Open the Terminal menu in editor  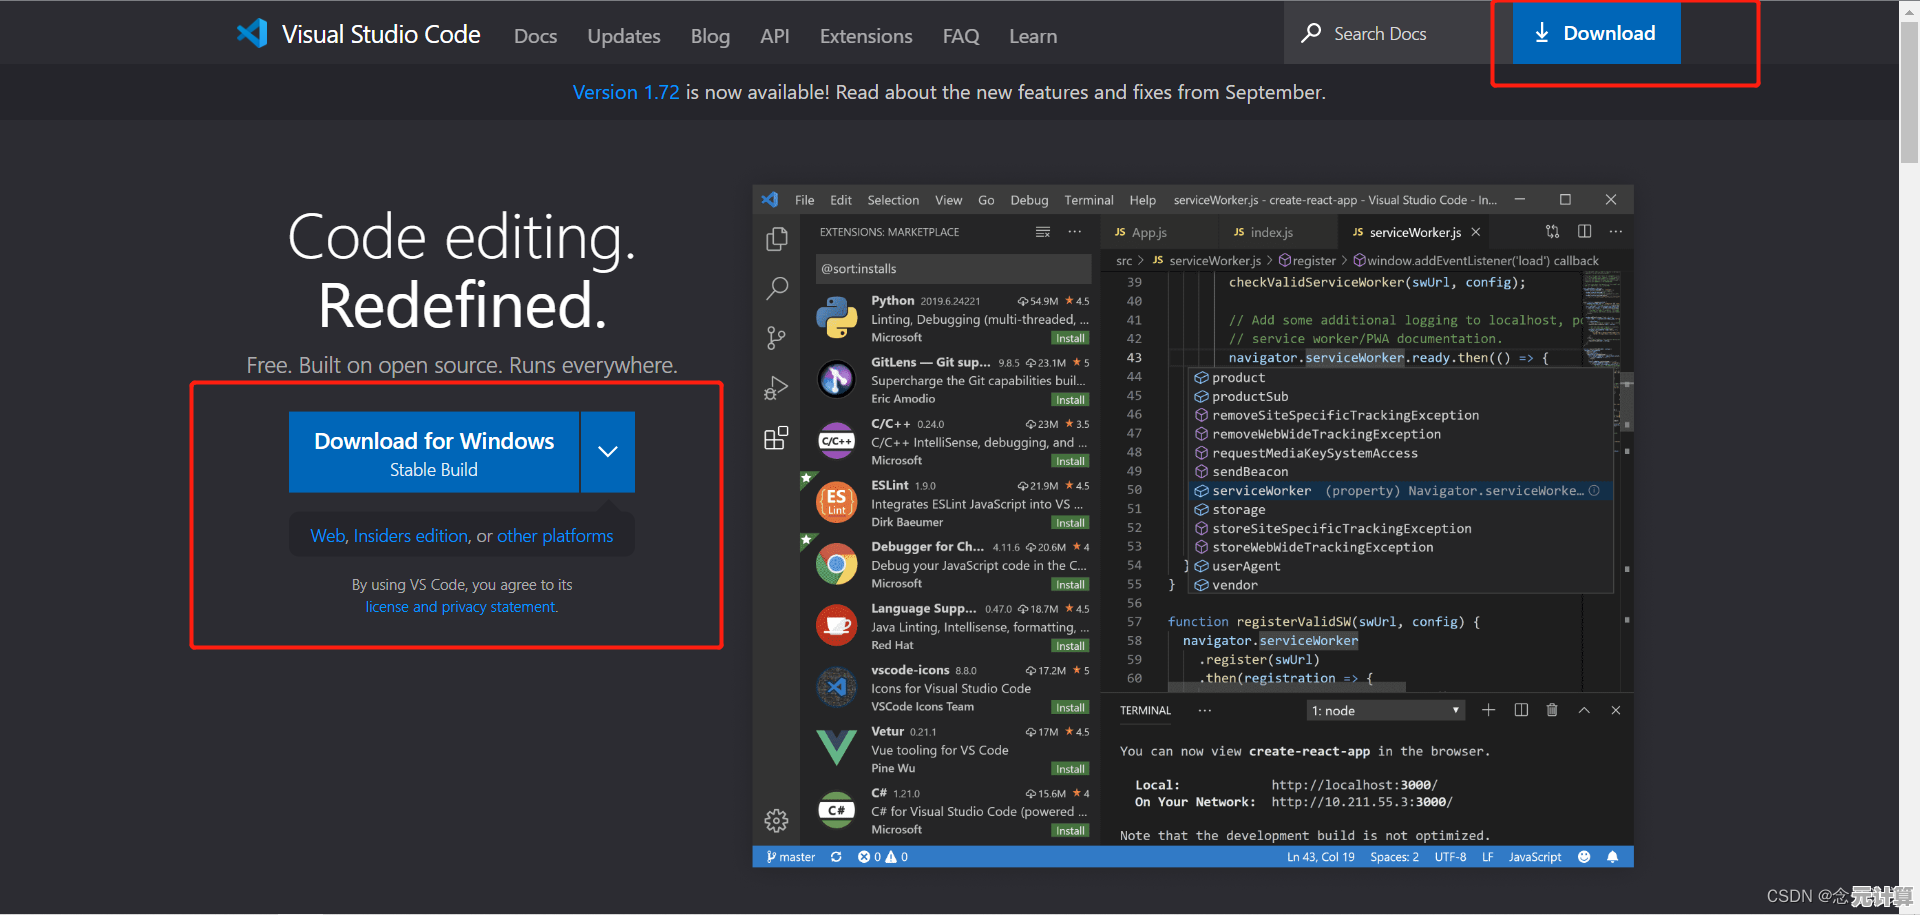pyautogui.click(x=1089, y=200)
